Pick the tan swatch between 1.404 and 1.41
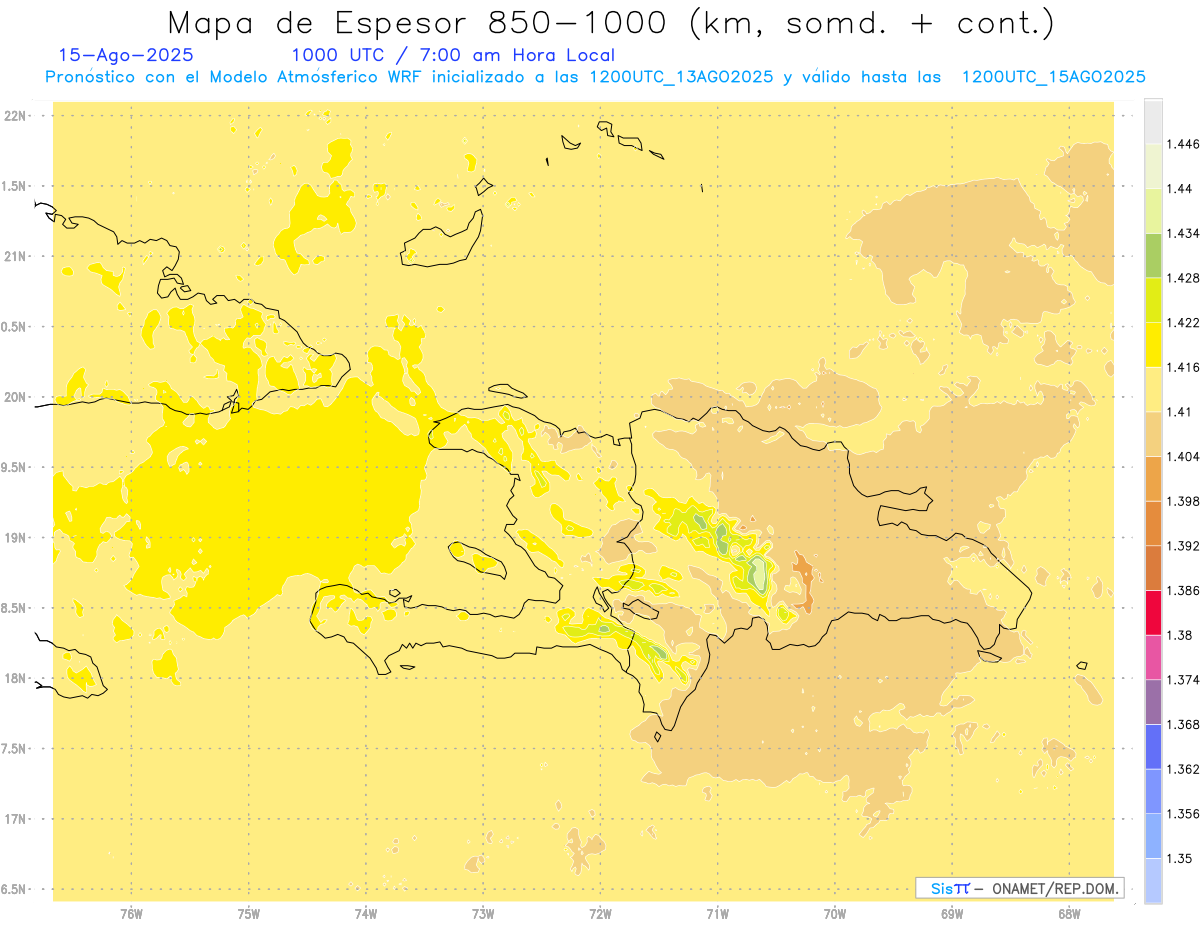Screen dimensions: 1200x927 (x=1153, y=434)
